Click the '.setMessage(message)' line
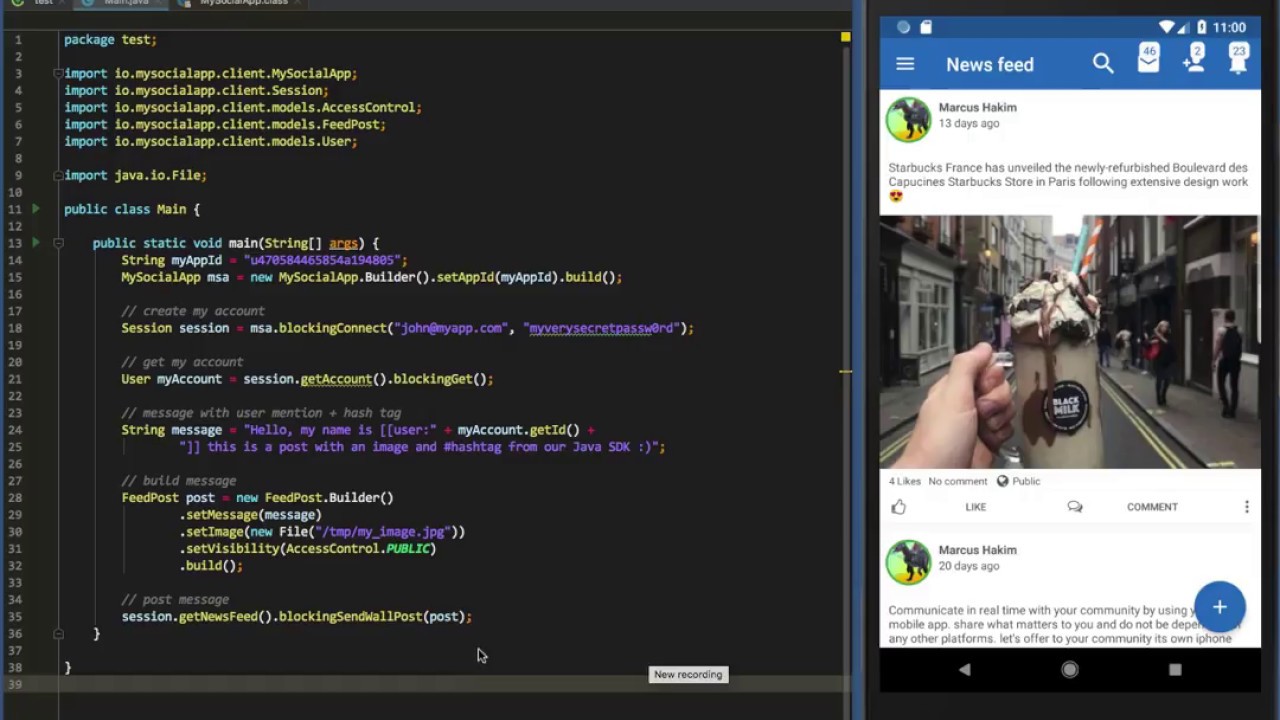Viewport: 1280px width, 720px height. [250, 515]
